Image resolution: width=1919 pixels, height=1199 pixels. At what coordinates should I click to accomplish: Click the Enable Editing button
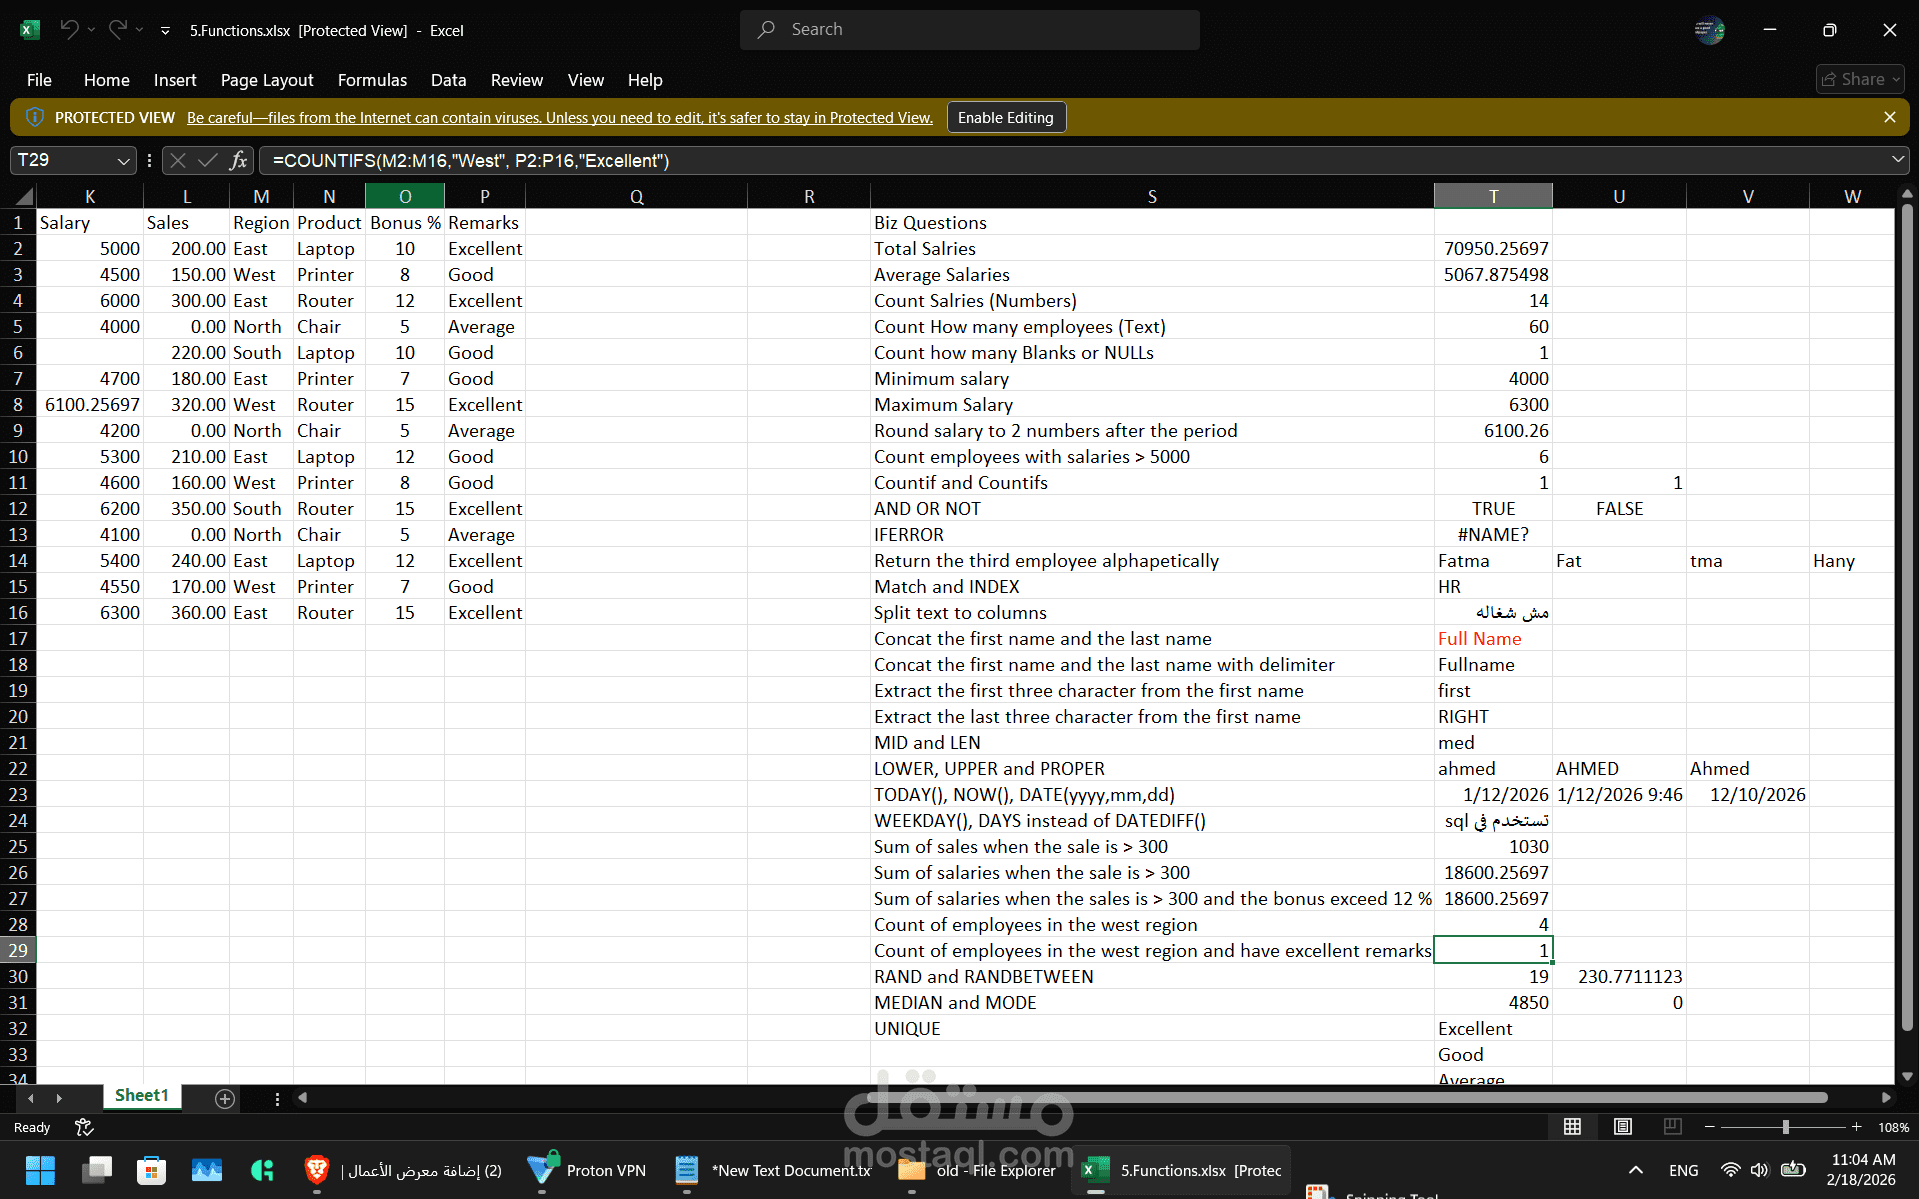coord(1005,117)
